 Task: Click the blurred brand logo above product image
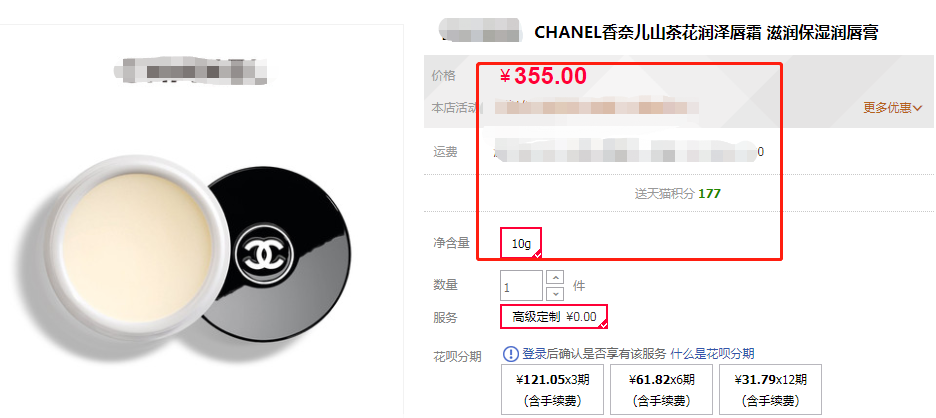click(190, 70)
